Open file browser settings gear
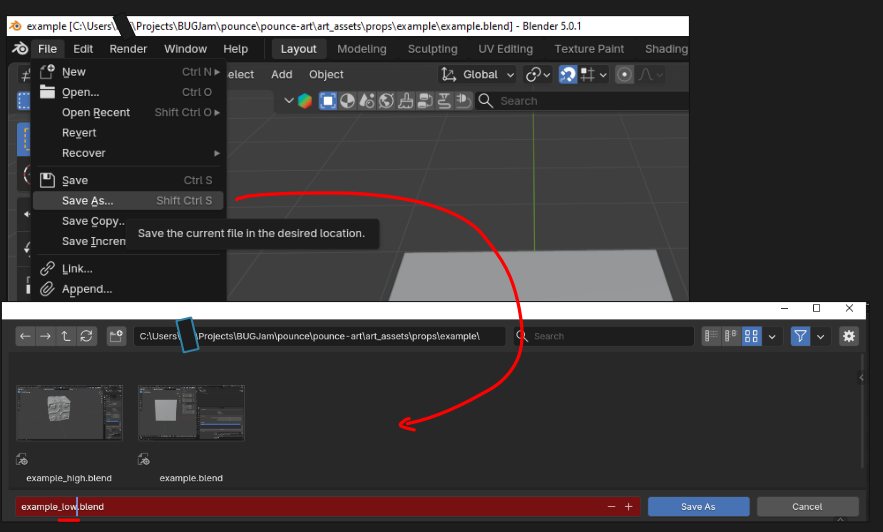 click(849, 337)
